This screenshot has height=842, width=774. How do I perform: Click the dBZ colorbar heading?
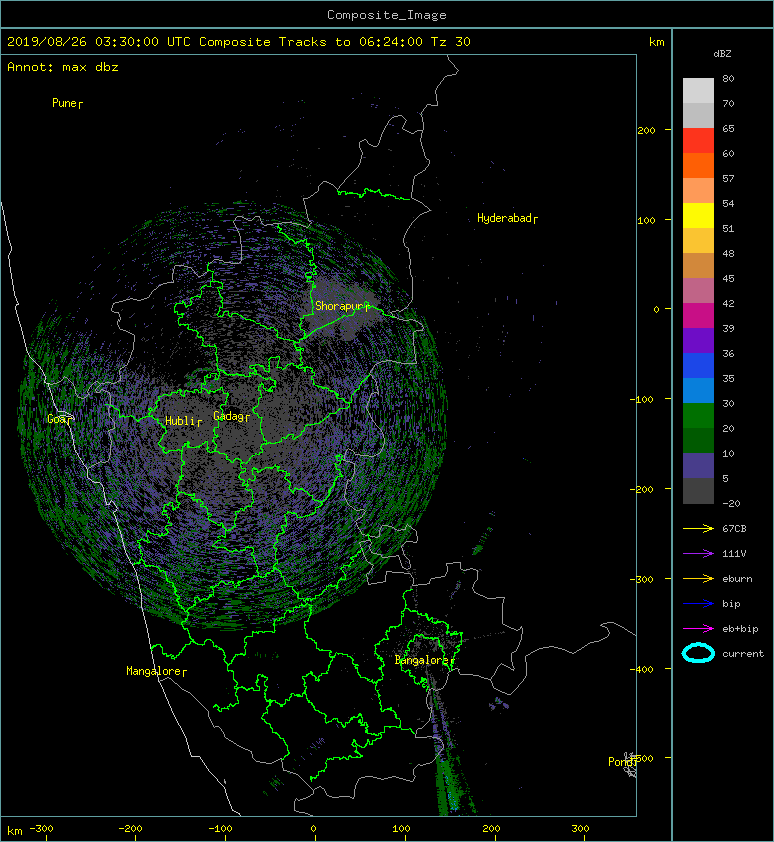(x=722, y=54)
